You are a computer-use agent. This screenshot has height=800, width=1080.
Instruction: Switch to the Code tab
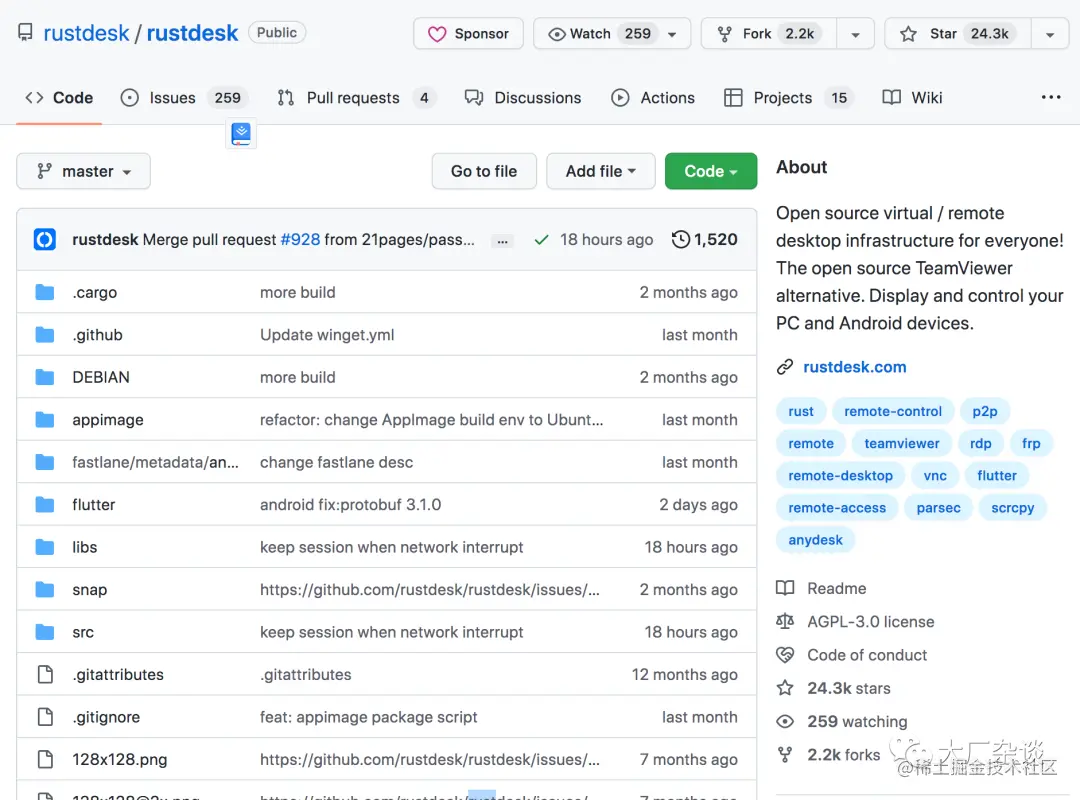pos(59,98)
